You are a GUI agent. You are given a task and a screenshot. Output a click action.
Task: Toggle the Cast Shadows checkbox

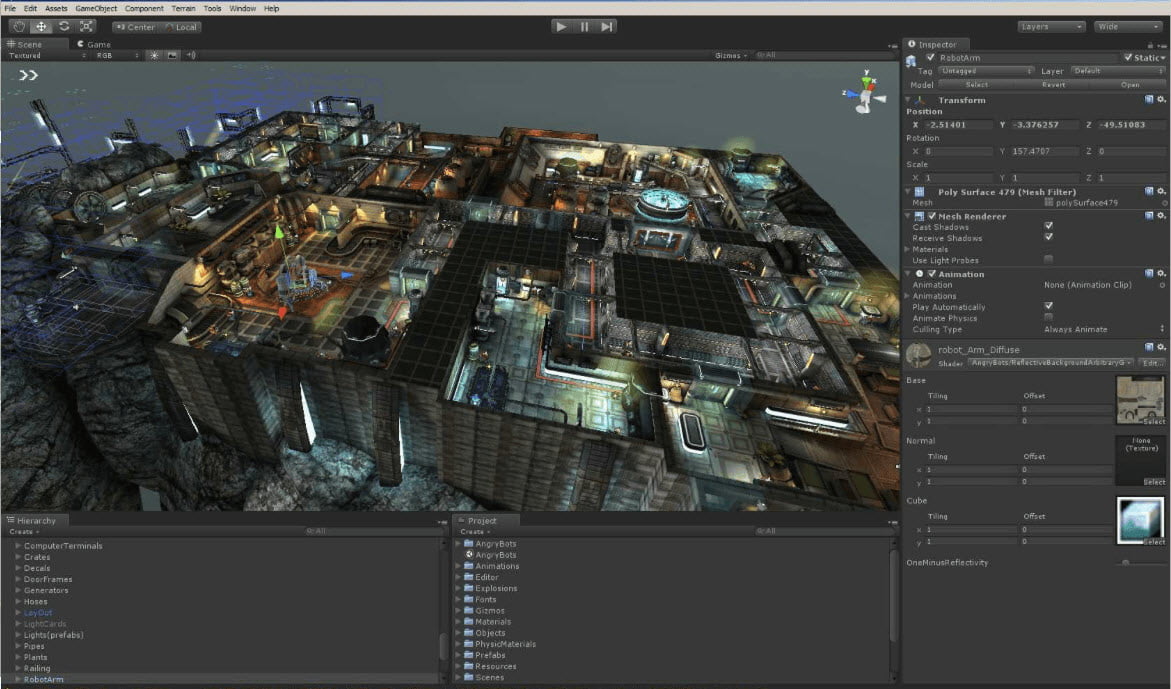tap(1049, 225)
